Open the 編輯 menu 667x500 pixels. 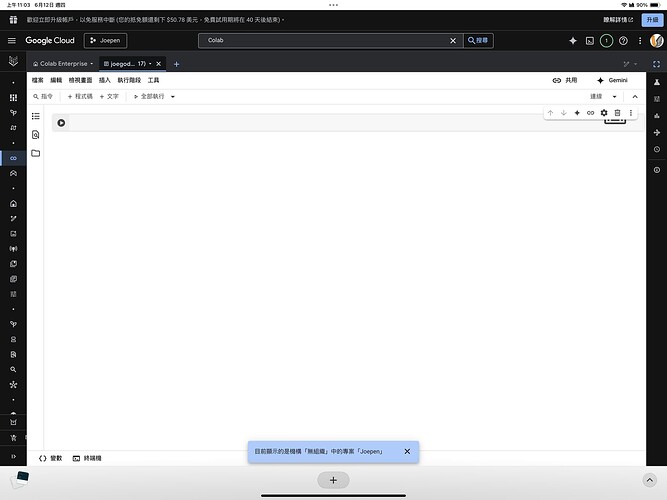56,80
